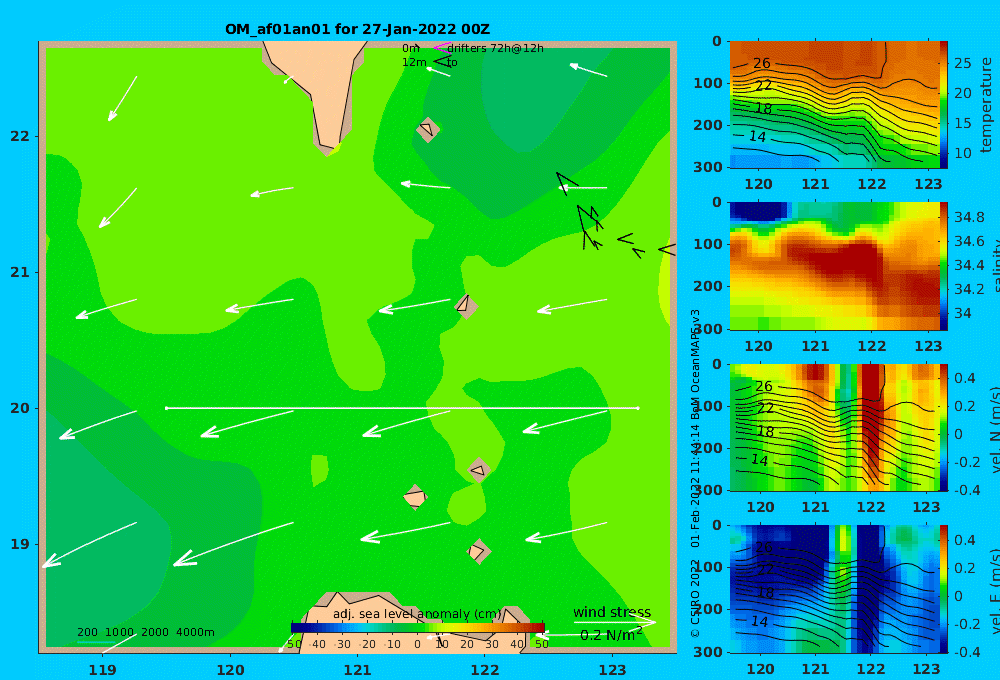Click the magenta drifter arrow in the legend

coord(441,48)
